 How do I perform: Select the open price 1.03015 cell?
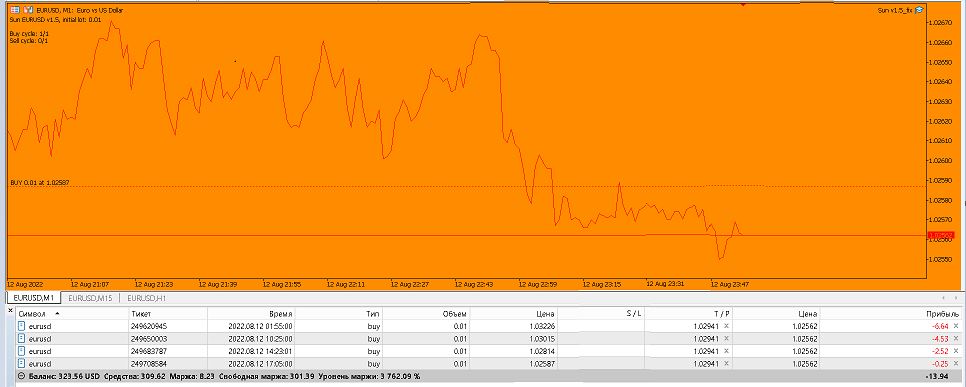[513, 339]
